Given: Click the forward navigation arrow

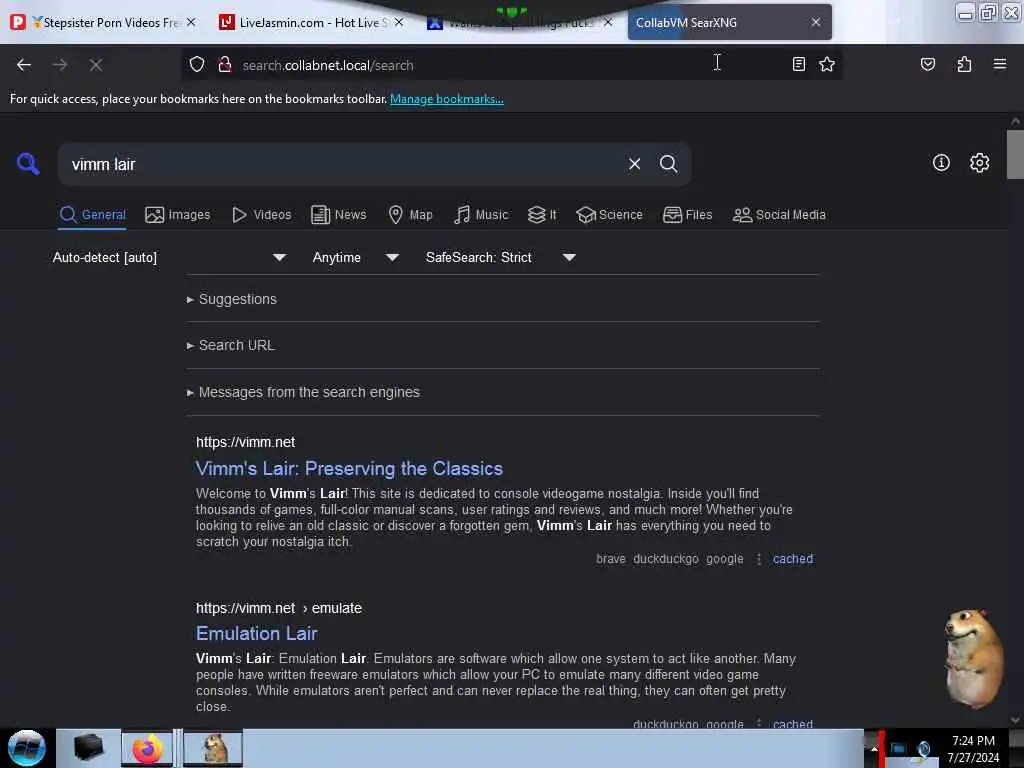Looking at the screenshot, I should coord(59,65).
